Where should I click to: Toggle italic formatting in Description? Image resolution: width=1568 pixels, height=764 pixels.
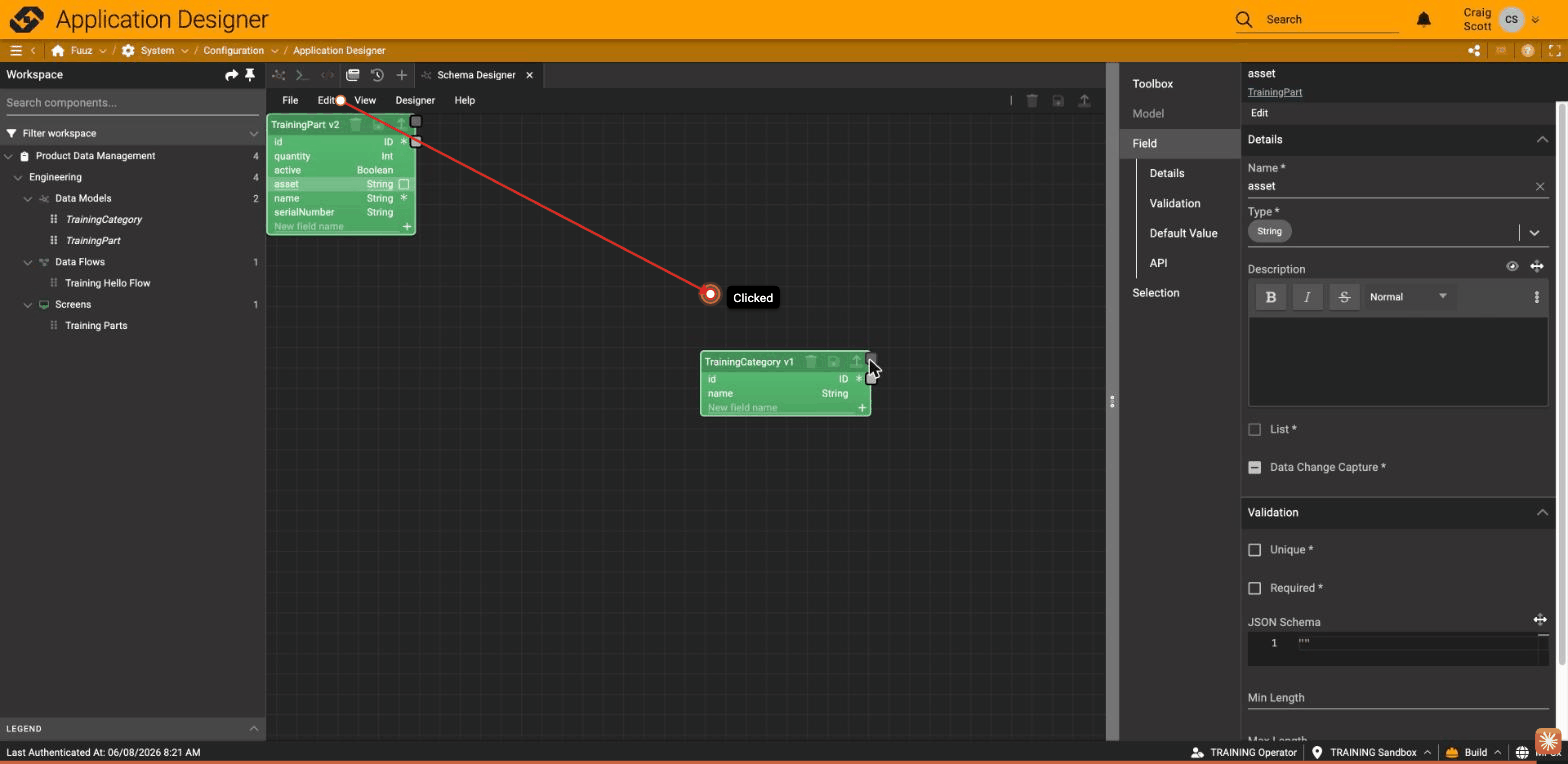pyautogui.click(x=1307, y=297)
